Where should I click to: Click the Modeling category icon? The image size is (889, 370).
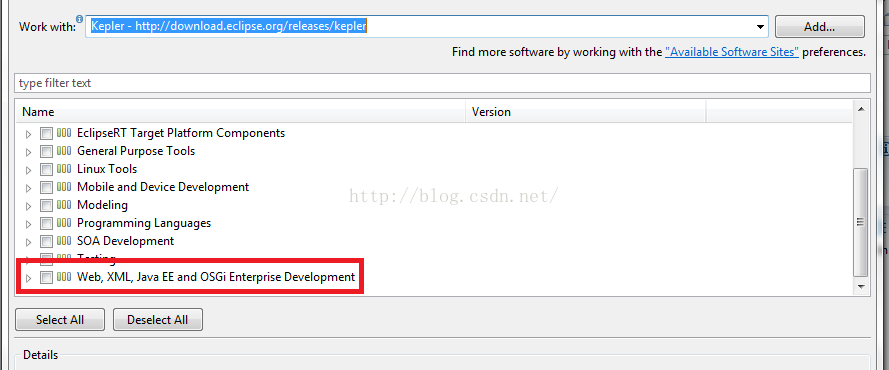click(x=64, y=206)
